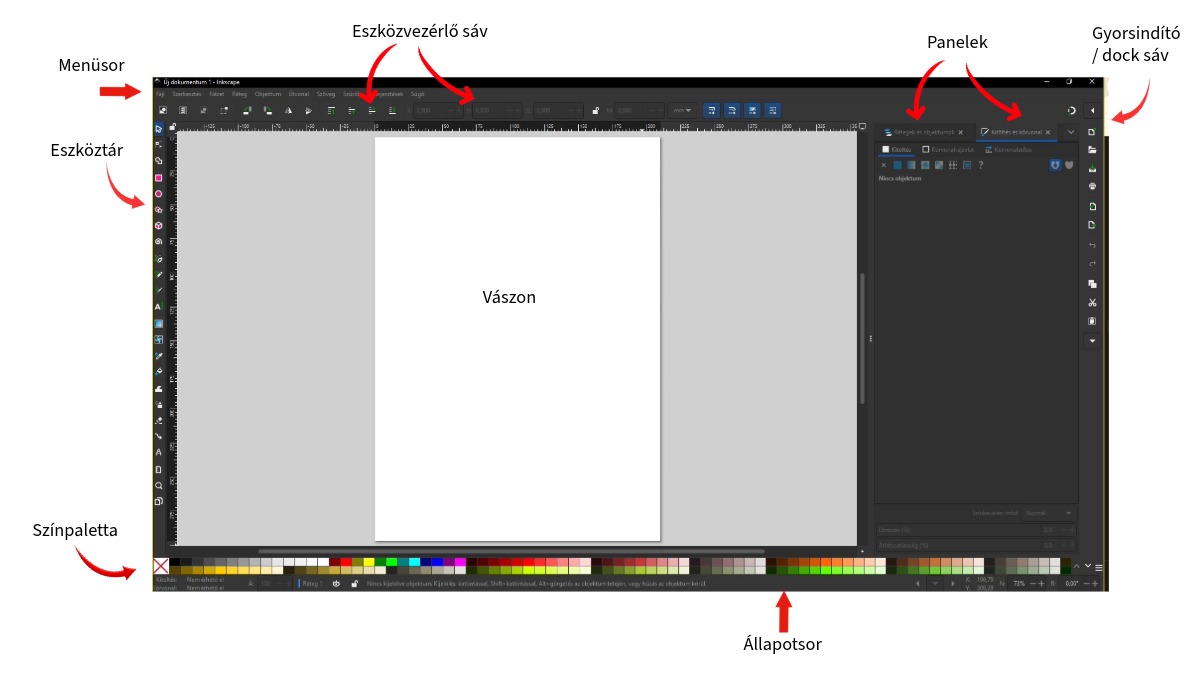Select the Rectangle tool in the toolbox
The width and height of the screenshot is (1200, 675).
(x=158, y=177)
